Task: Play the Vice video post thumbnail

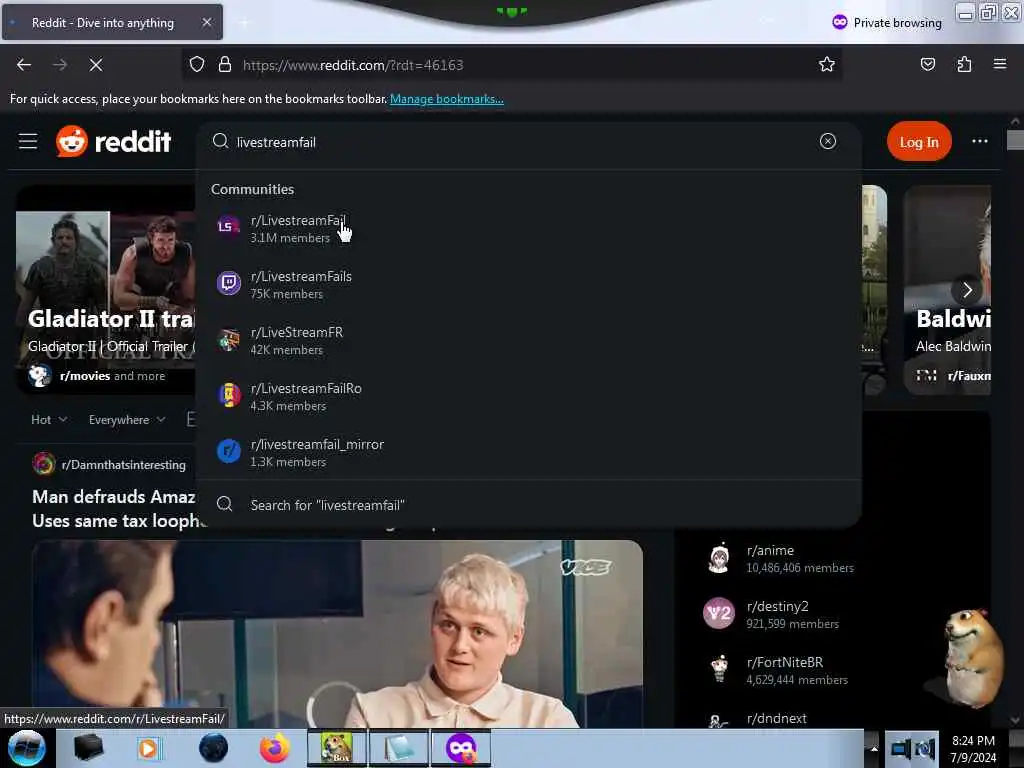Action: (337, 633)
